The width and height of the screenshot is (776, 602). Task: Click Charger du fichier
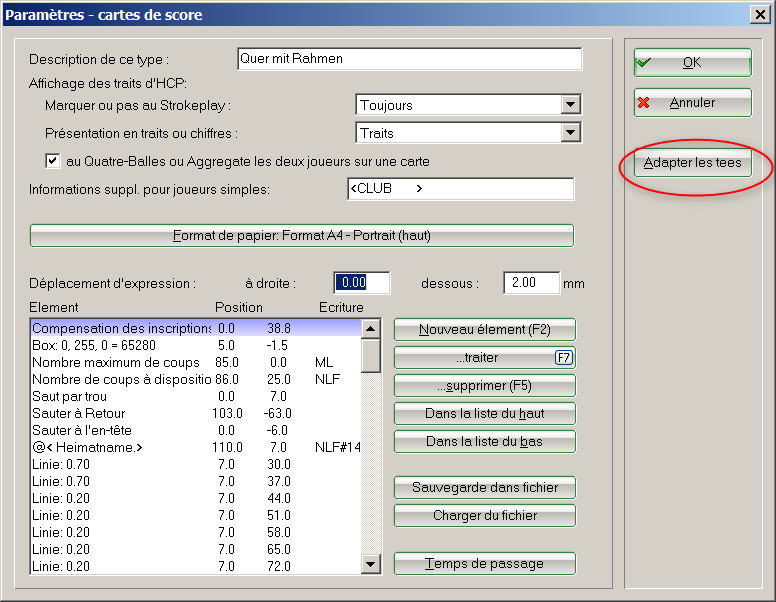(x=485, y=515)
